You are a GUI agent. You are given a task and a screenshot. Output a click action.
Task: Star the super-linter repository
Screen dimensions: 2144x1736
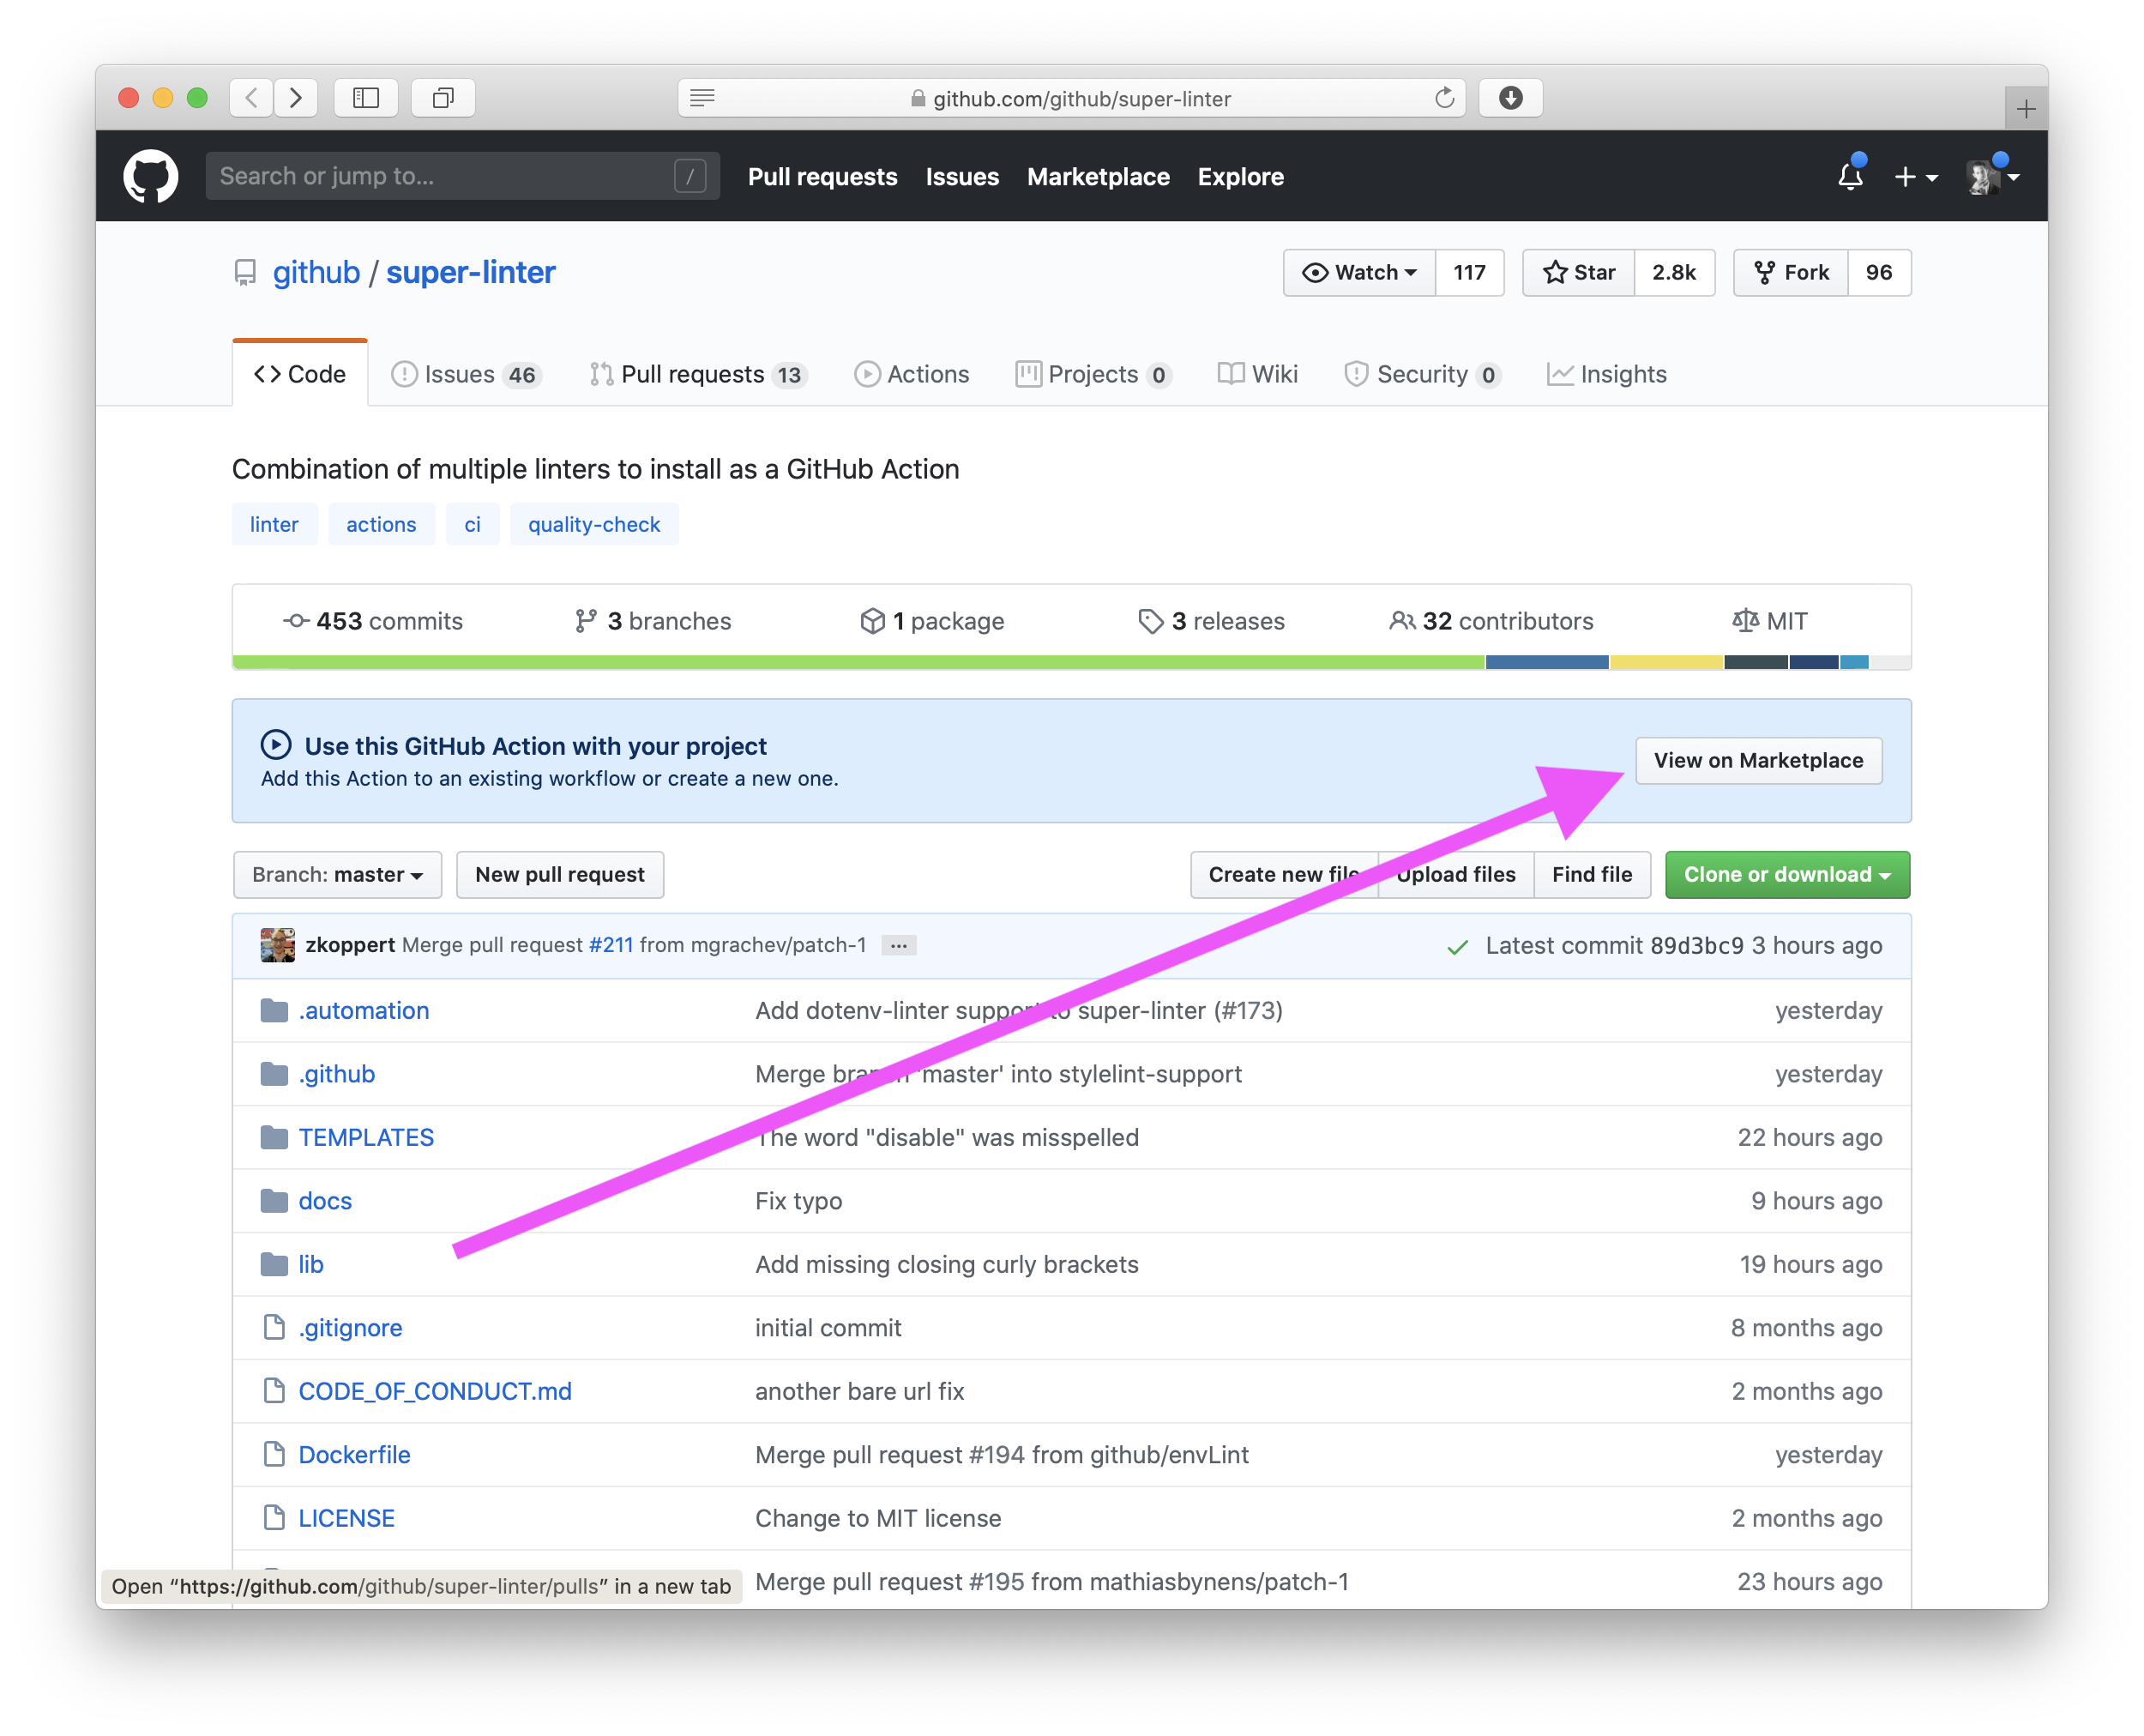tap(1579, 273)
